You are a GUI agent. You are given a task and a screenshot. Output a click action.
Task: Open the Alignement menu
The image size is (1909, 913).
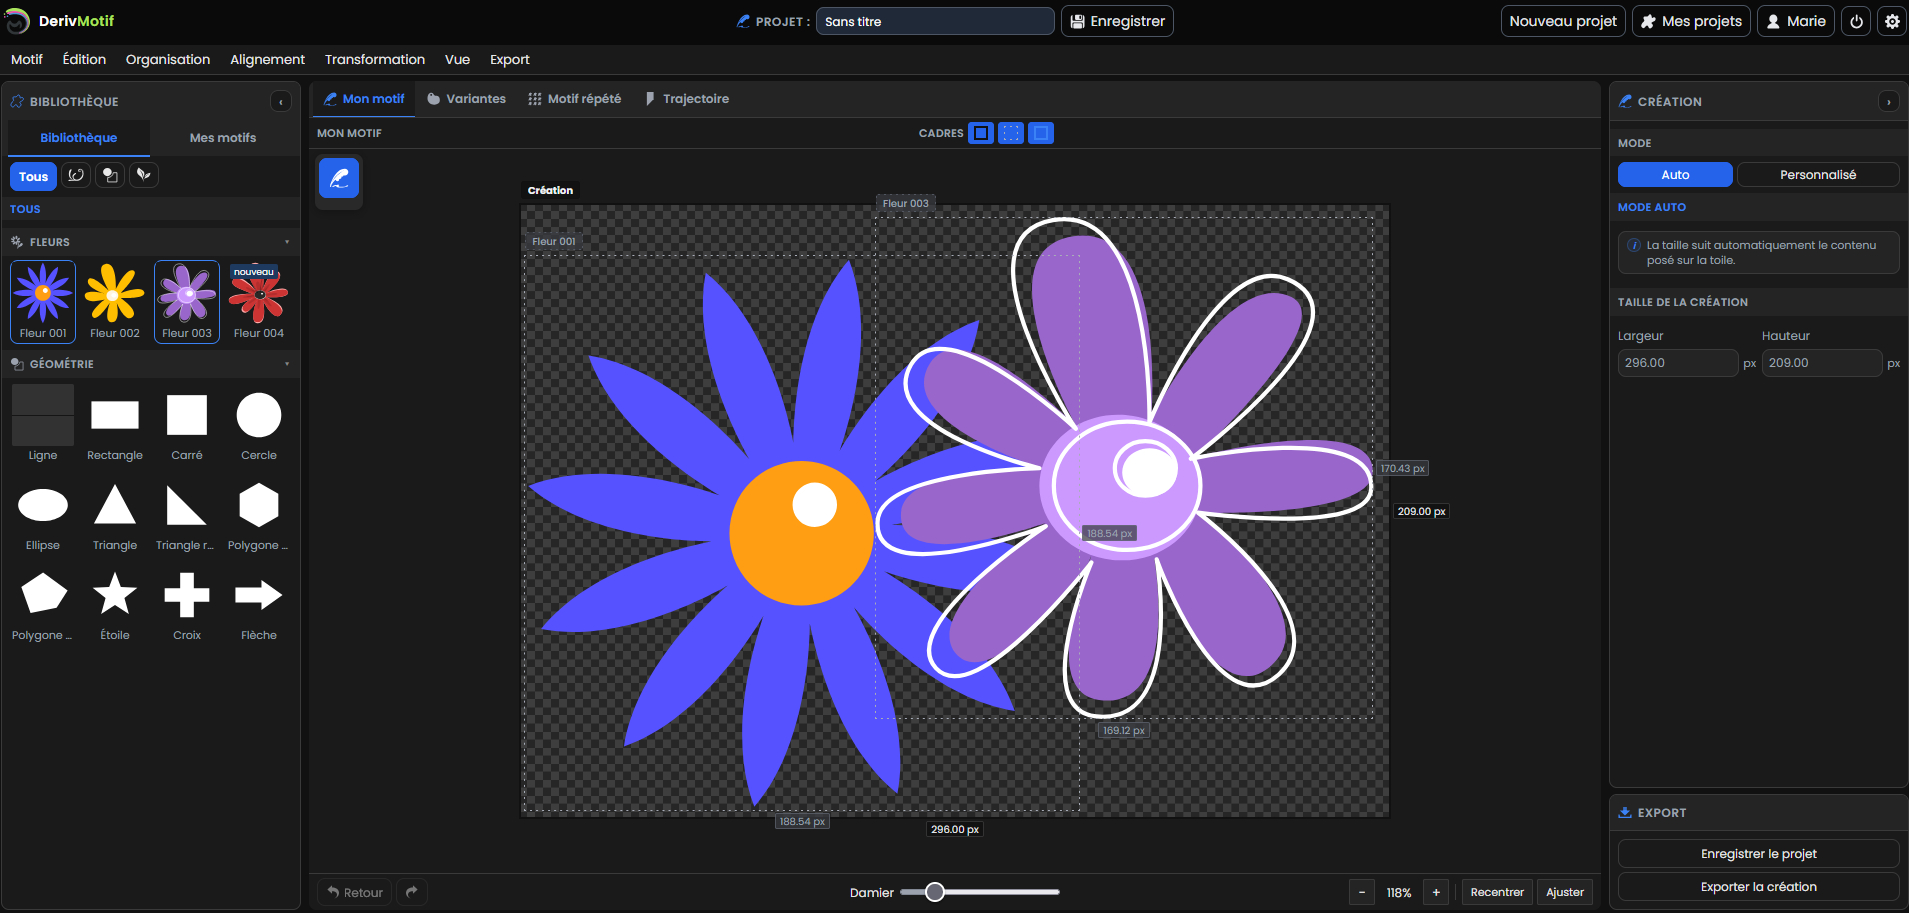pos(267,59)
